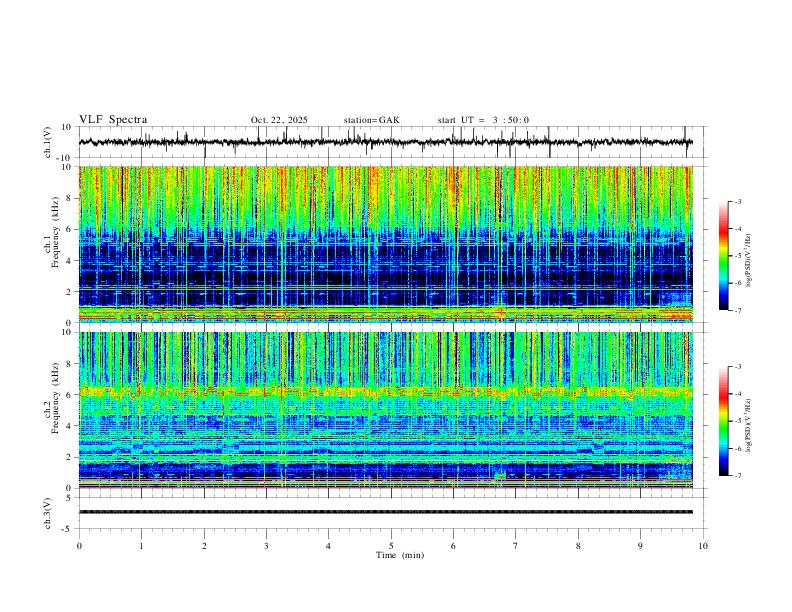Click the upper log(PSD) colorbar label
Image resolution: width=792 pixels, height=612 pixels.
pos(748,261)
